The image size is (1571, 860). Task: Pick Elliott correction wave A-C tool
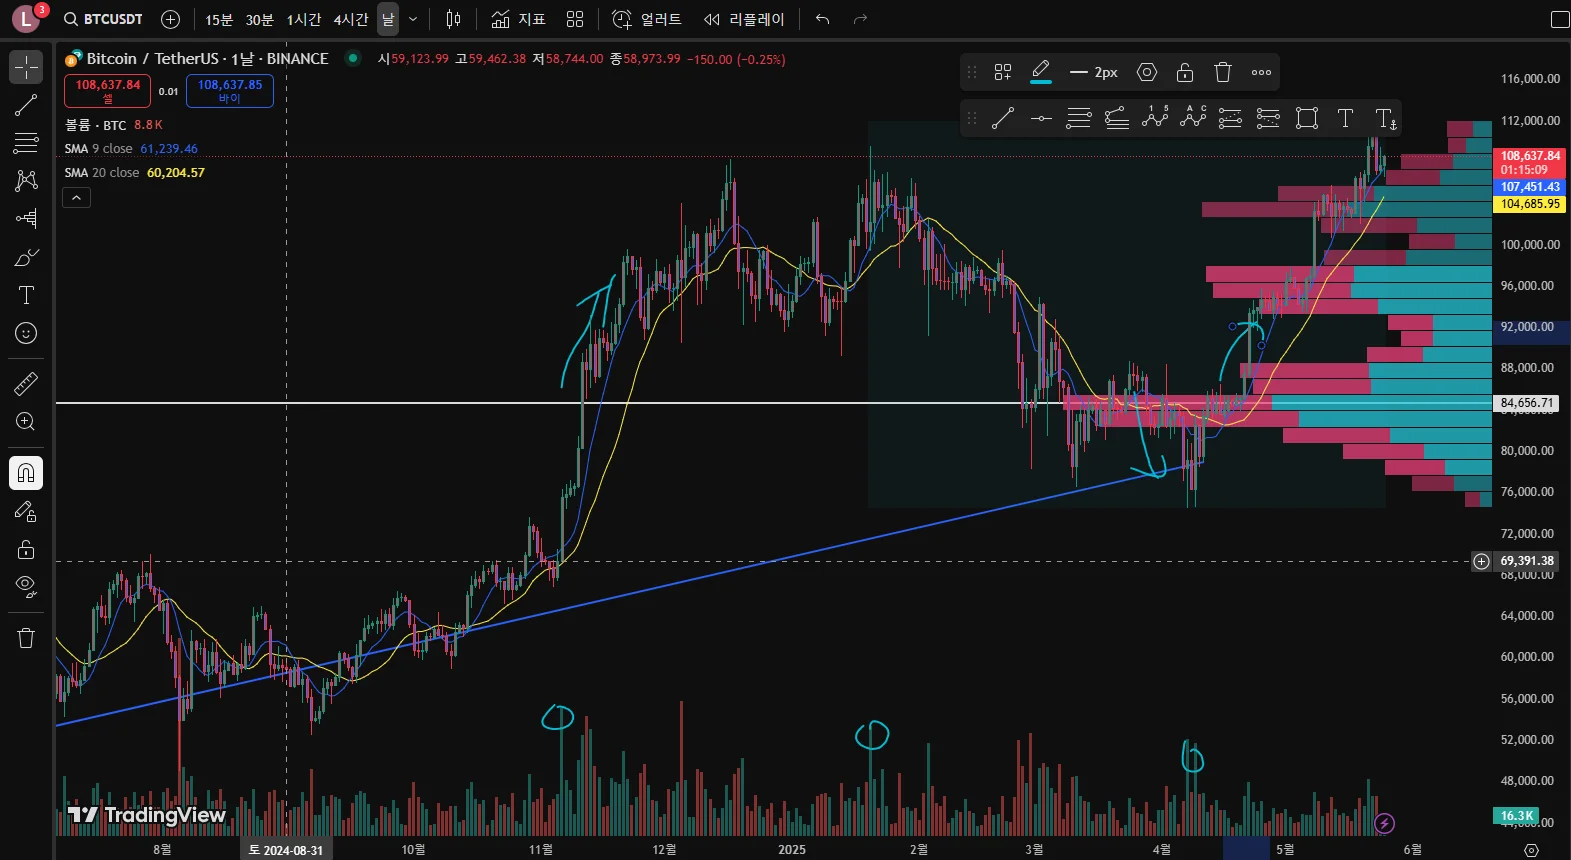point(1193,118)
